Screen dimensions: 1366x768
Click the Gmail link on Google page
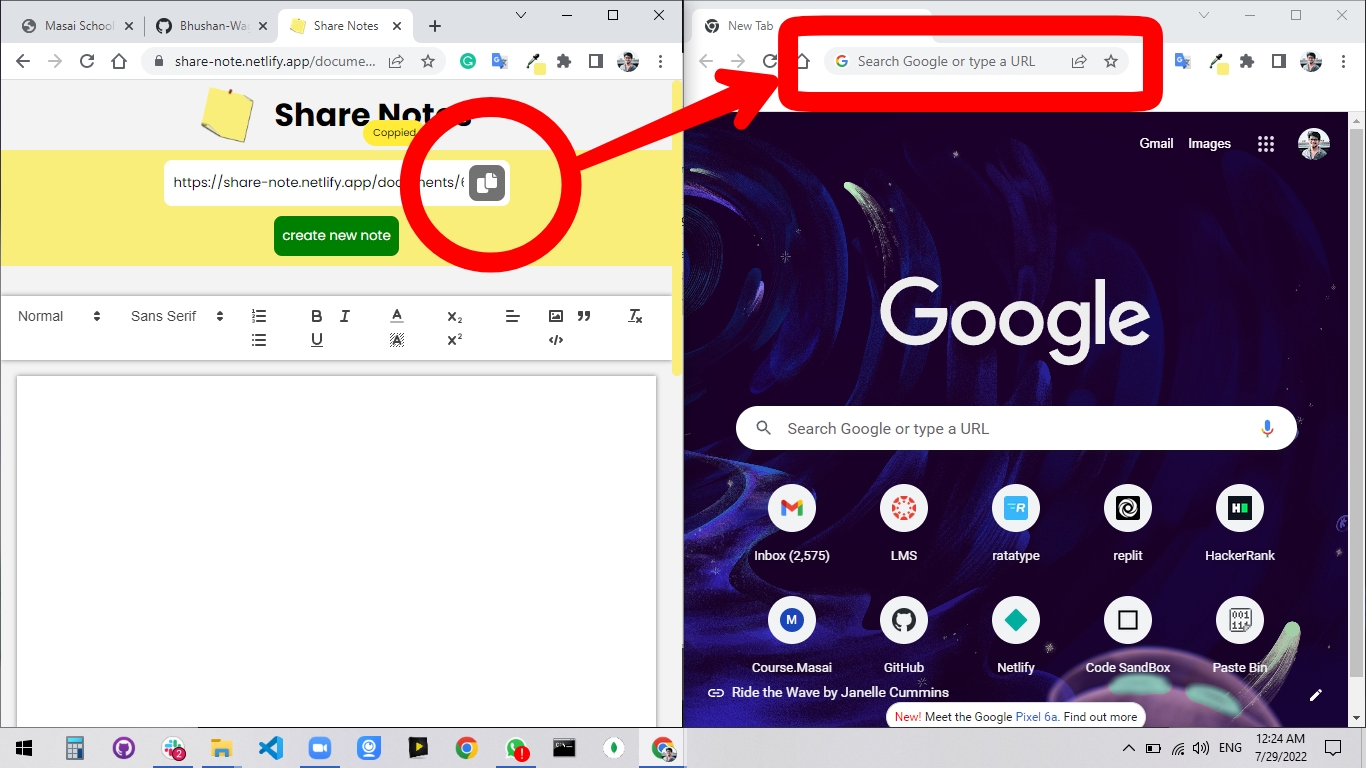(1156, 143)
